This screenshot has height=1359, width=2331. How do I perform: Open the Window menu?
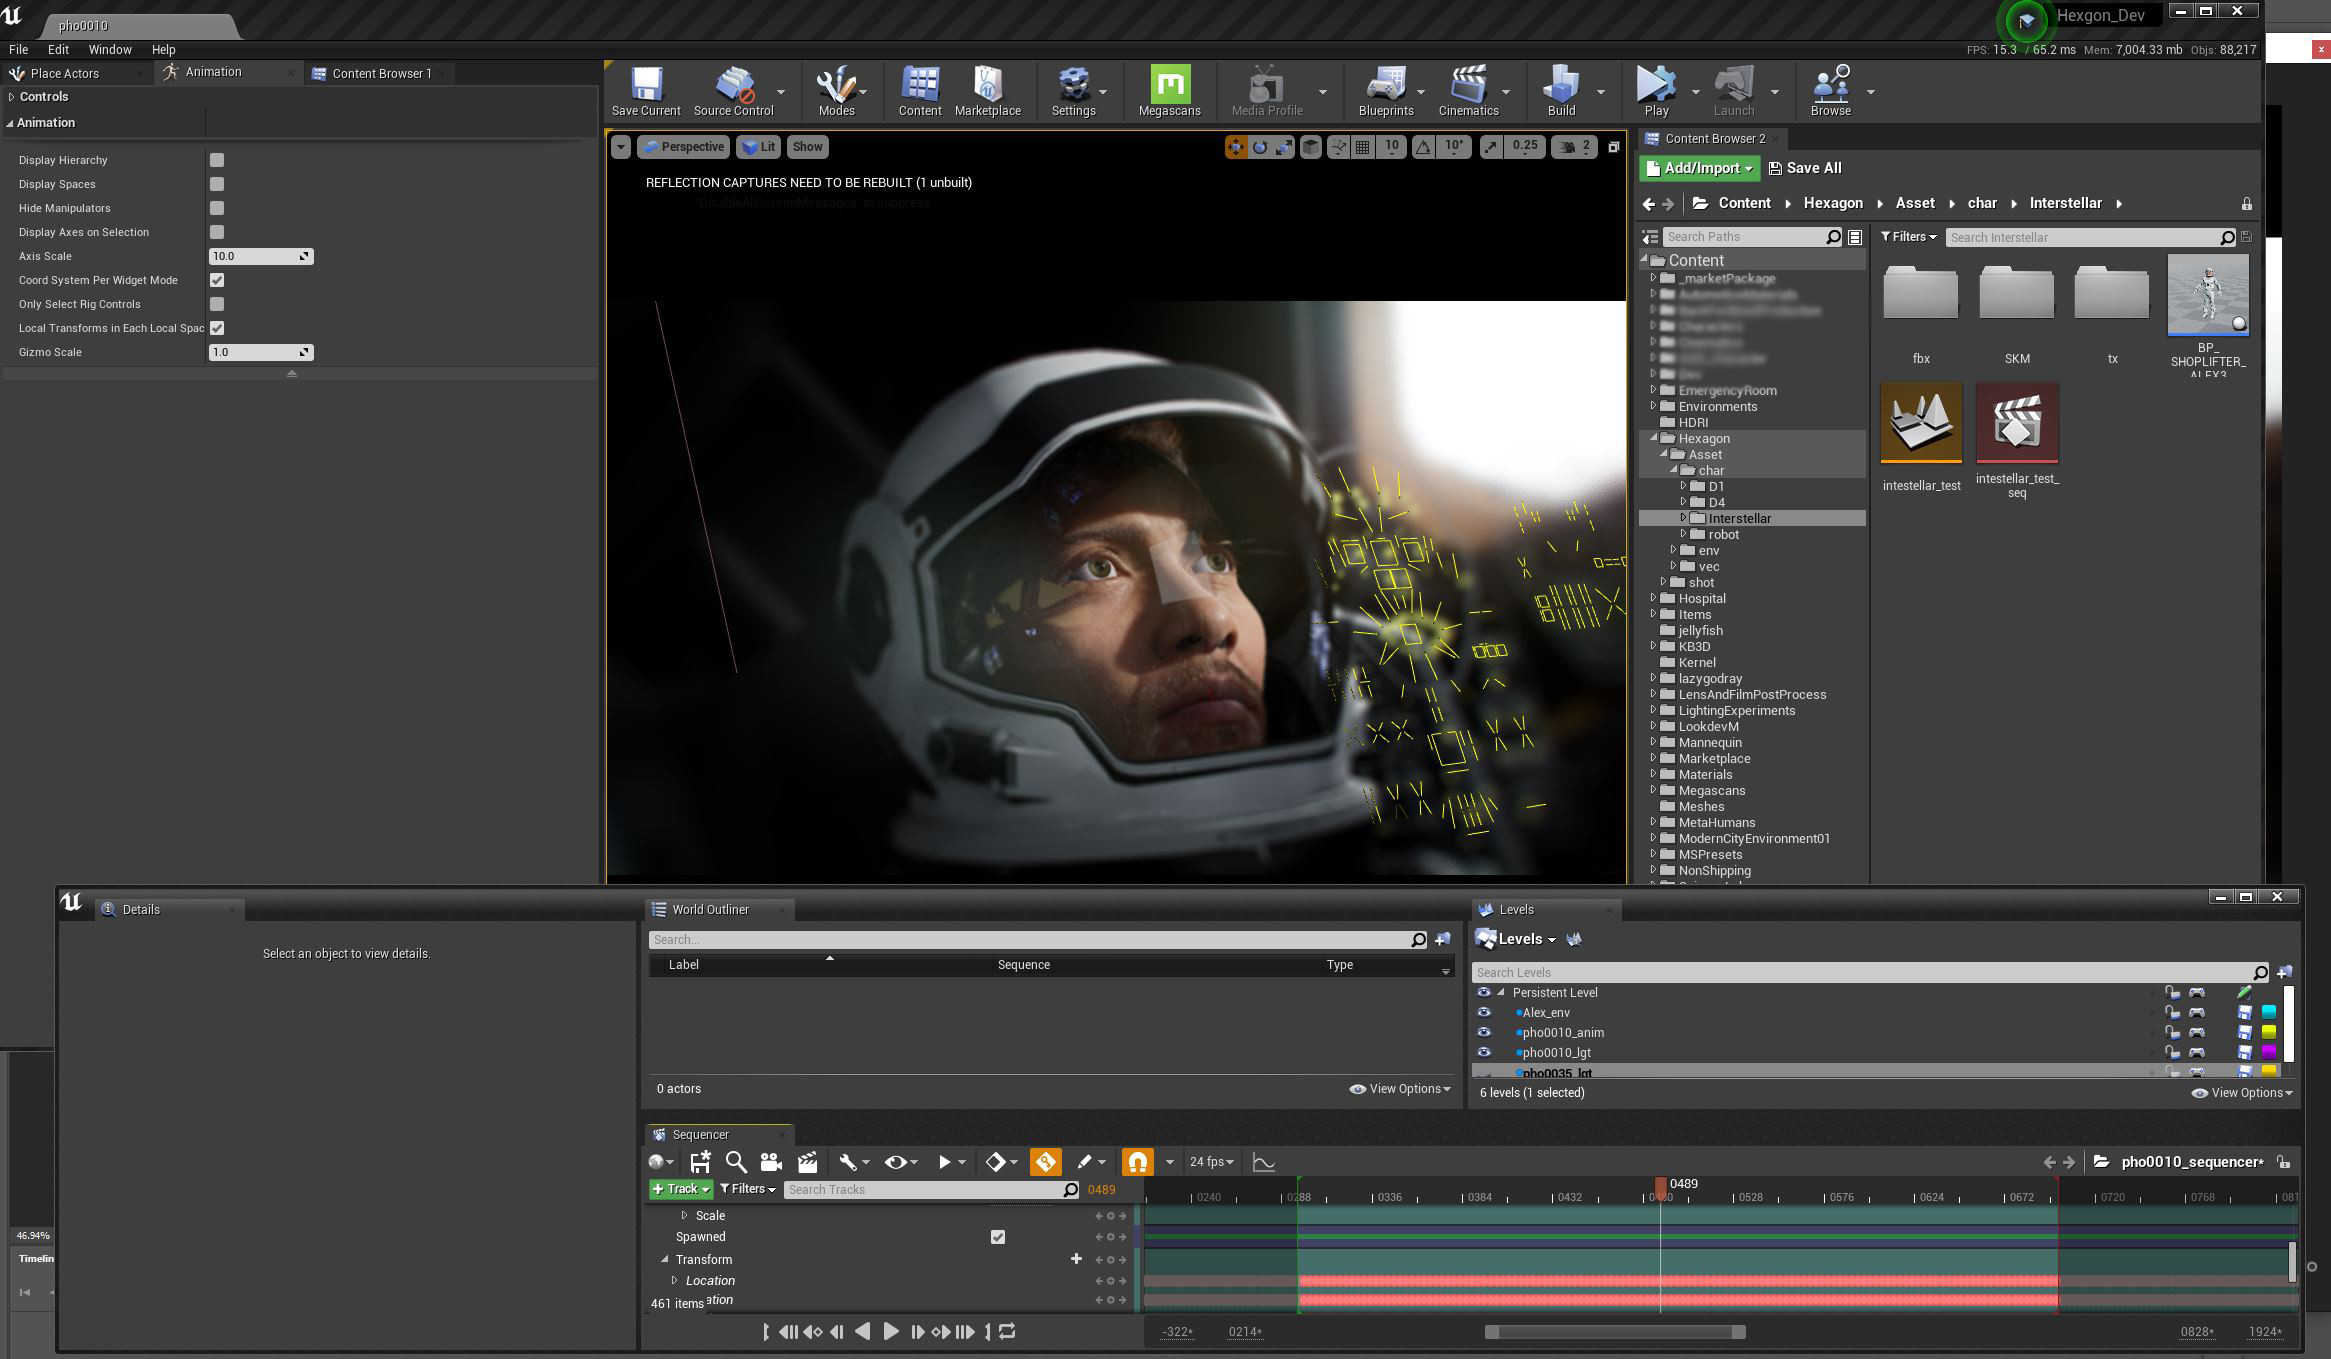110,49
